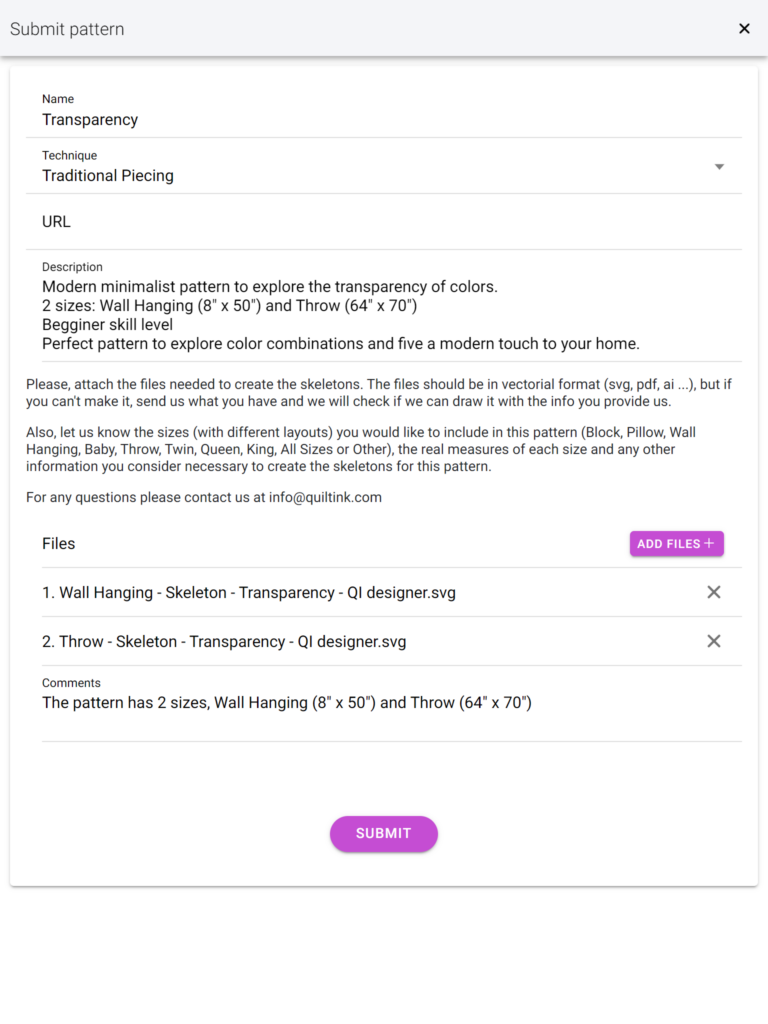This screenshot has width=768, height=1024.
Task: Expand the Technique dropdown arrow
Action: (719, 167)
